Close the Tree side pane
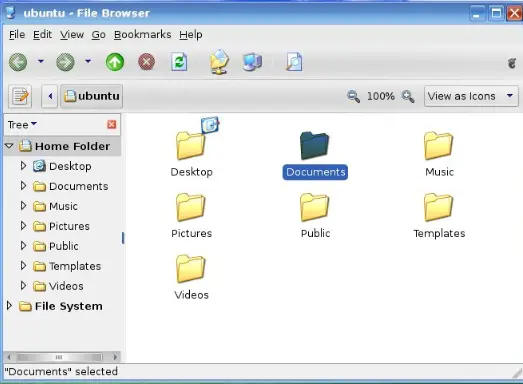 [112, 124]
